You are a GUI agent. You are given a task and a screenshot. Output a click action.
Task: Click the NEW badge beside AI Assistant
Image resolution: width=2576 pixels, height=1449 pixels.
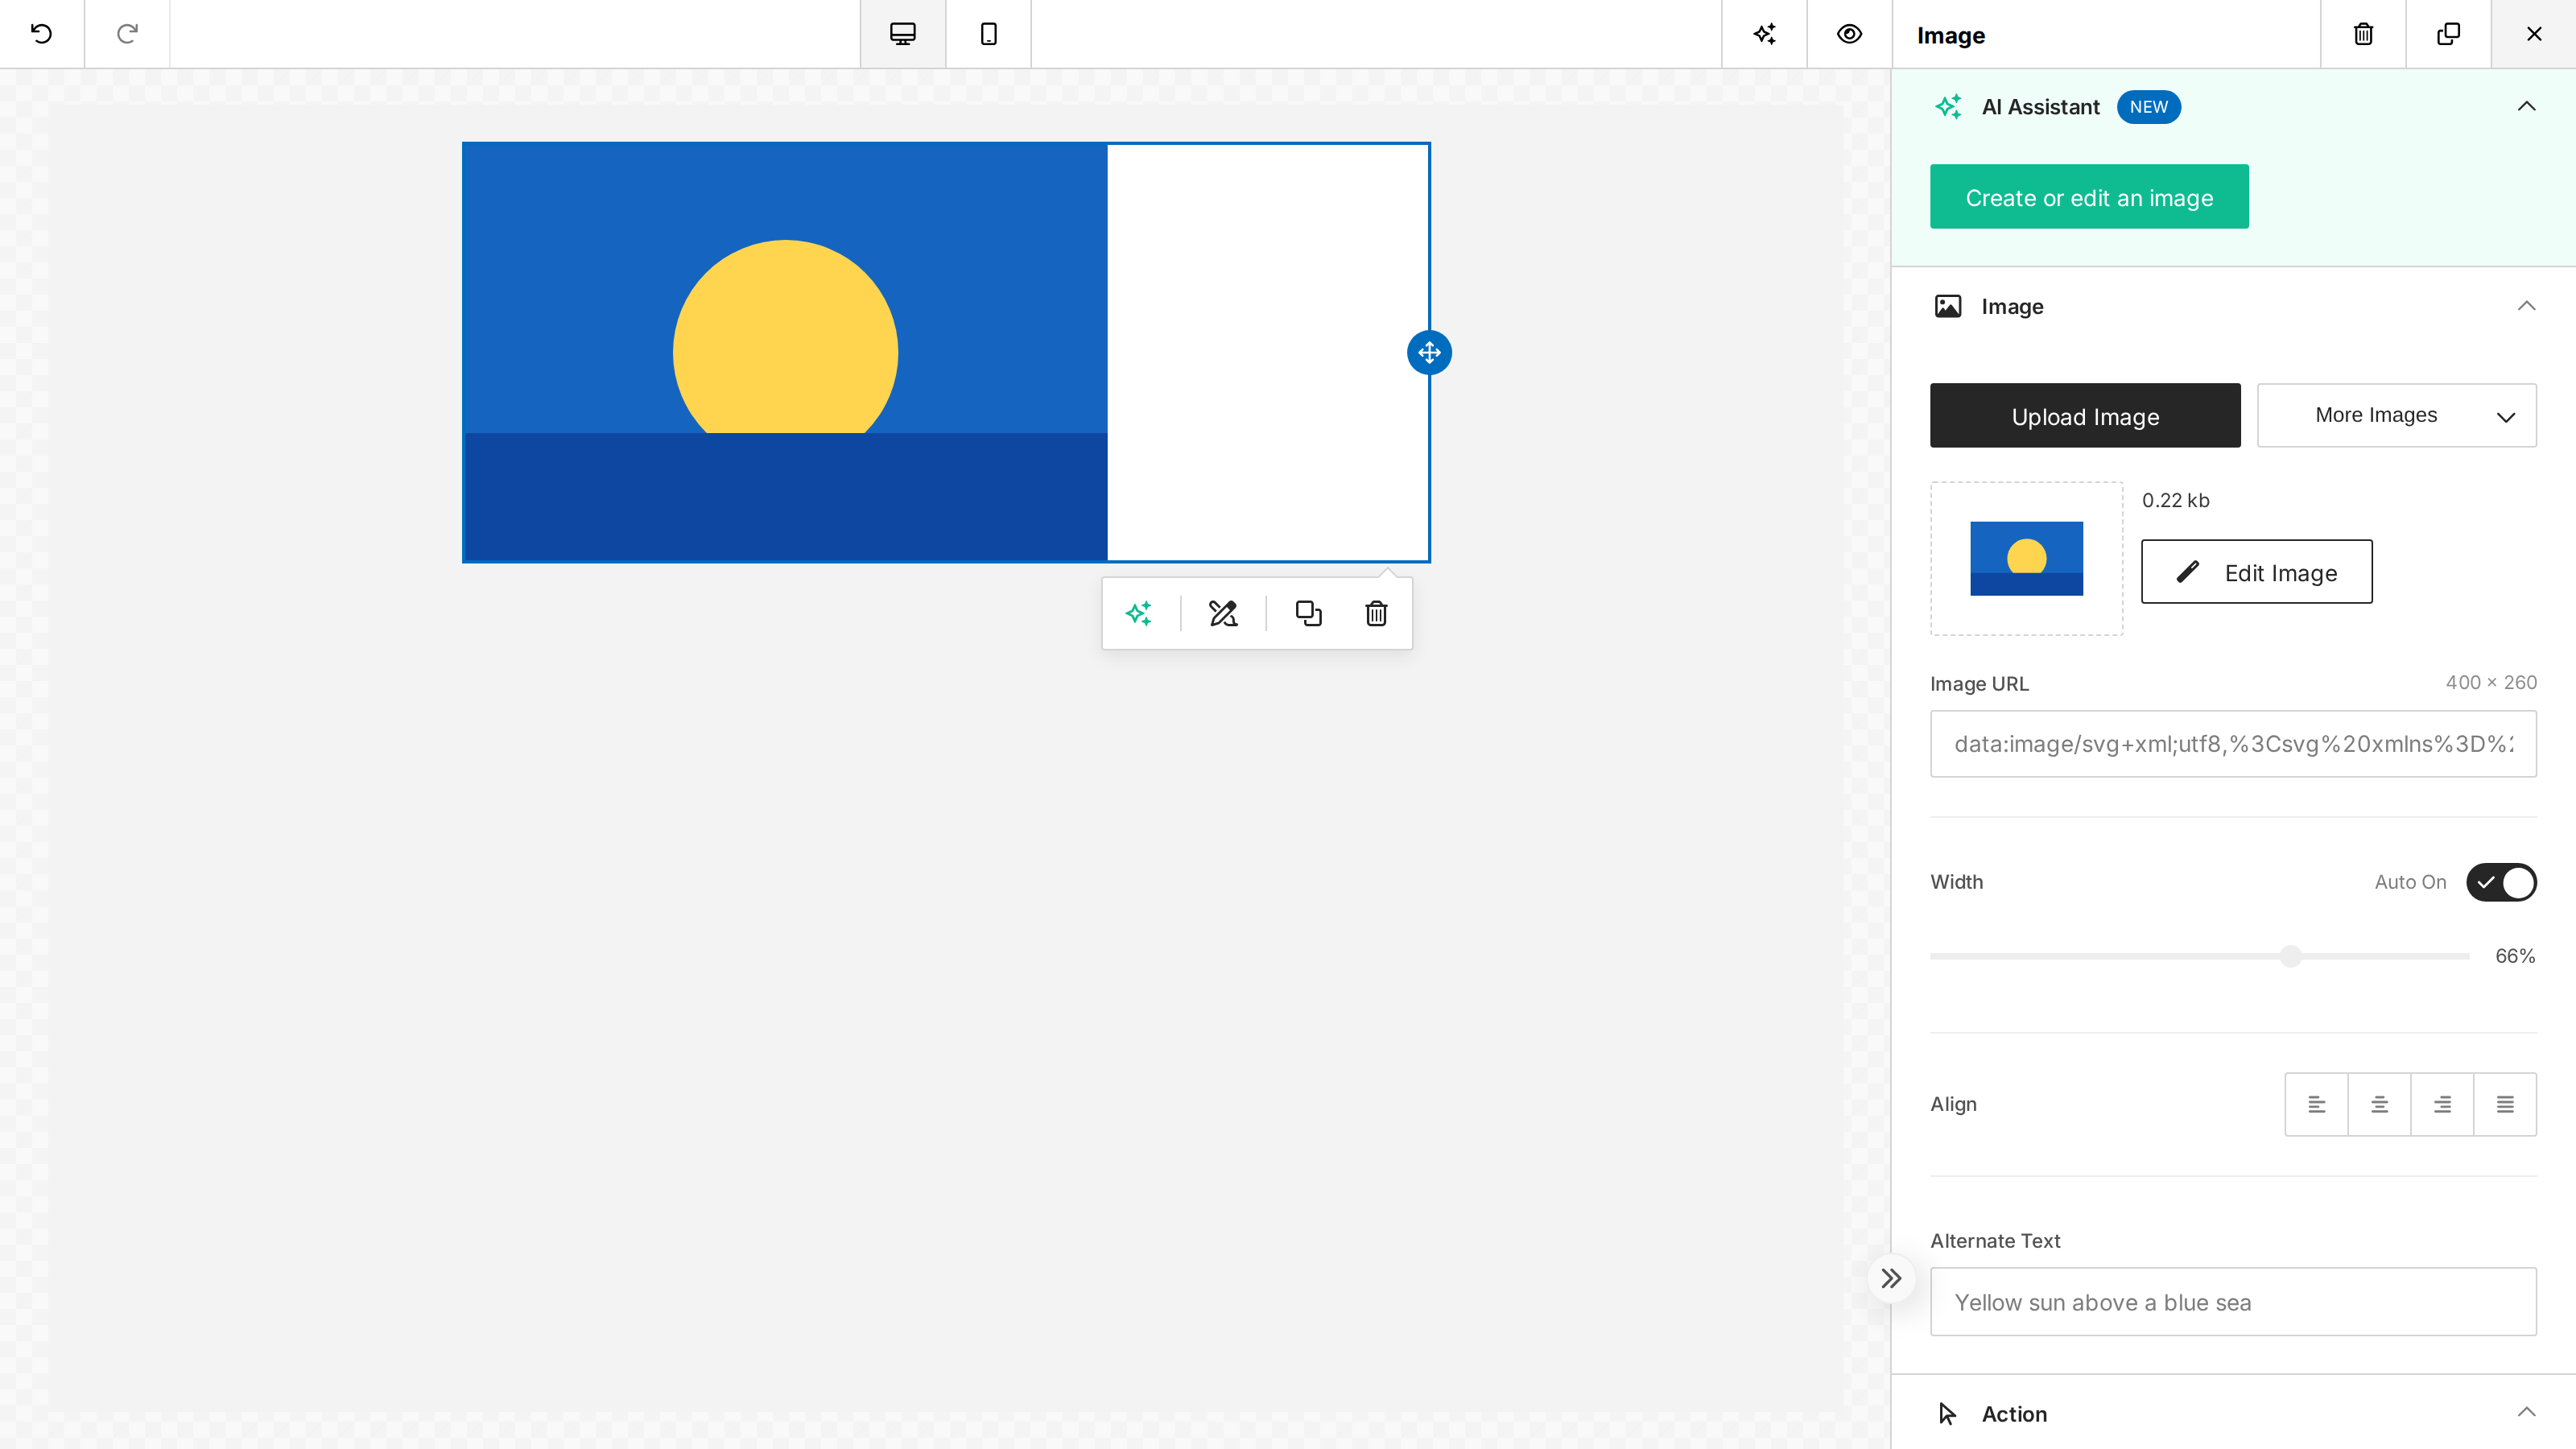tap(2148, 107)
